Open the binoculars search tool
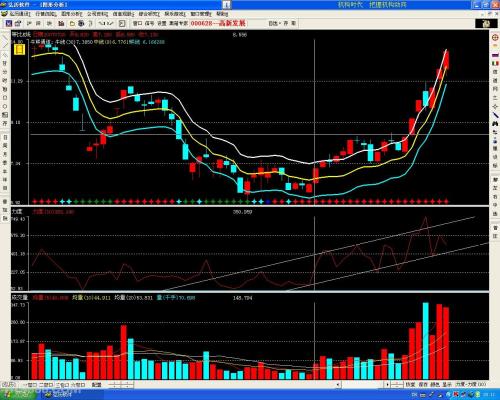This screenshot has height=400, width=500. tap(495, 123)
